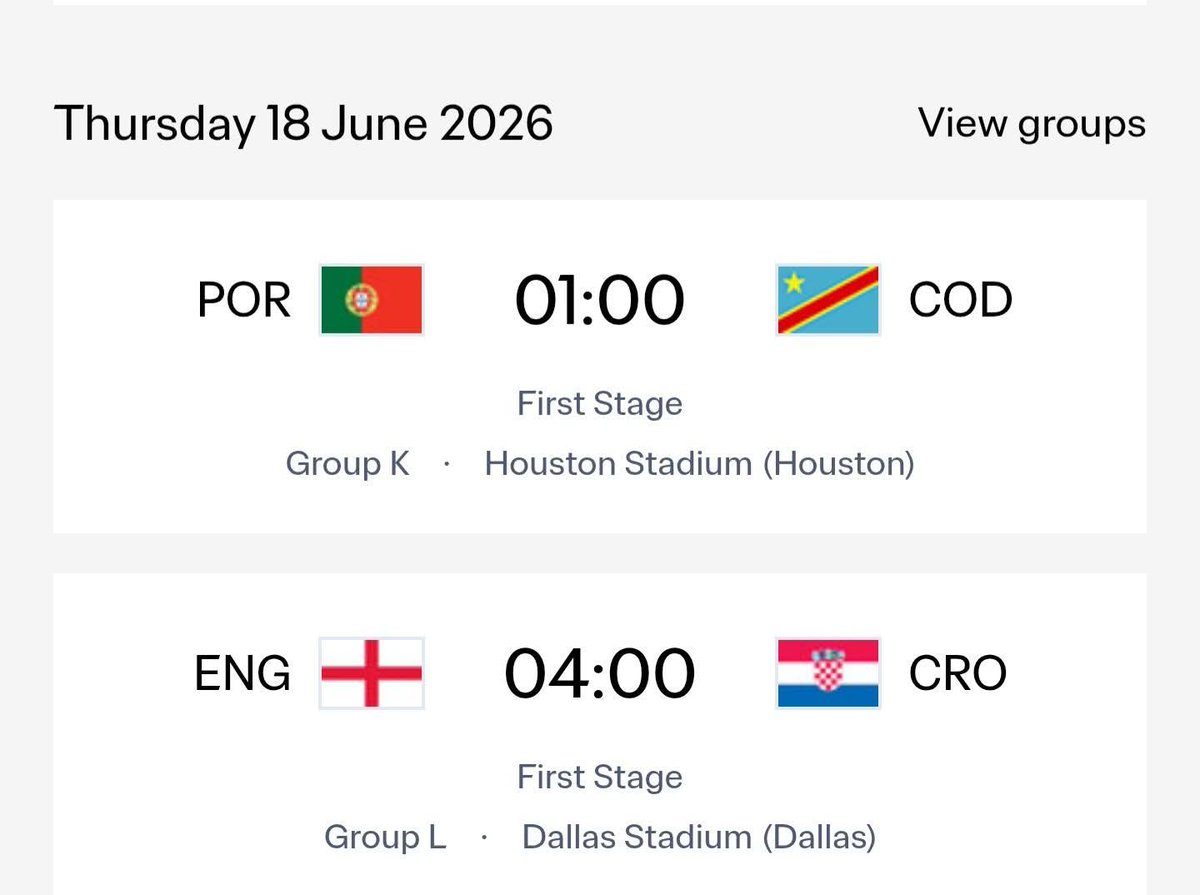Open the 04:00 kickoff match details

click(x=600, y=673)
